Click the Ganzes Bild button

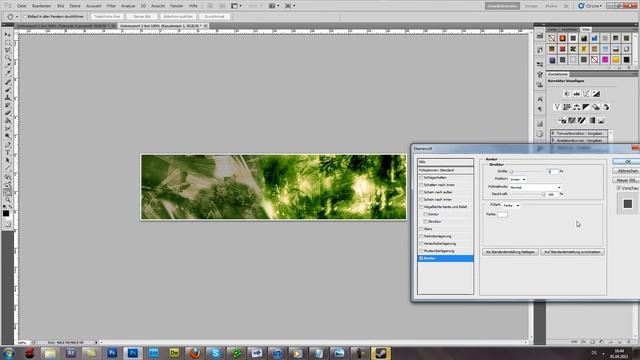click(x=142, y=17)
